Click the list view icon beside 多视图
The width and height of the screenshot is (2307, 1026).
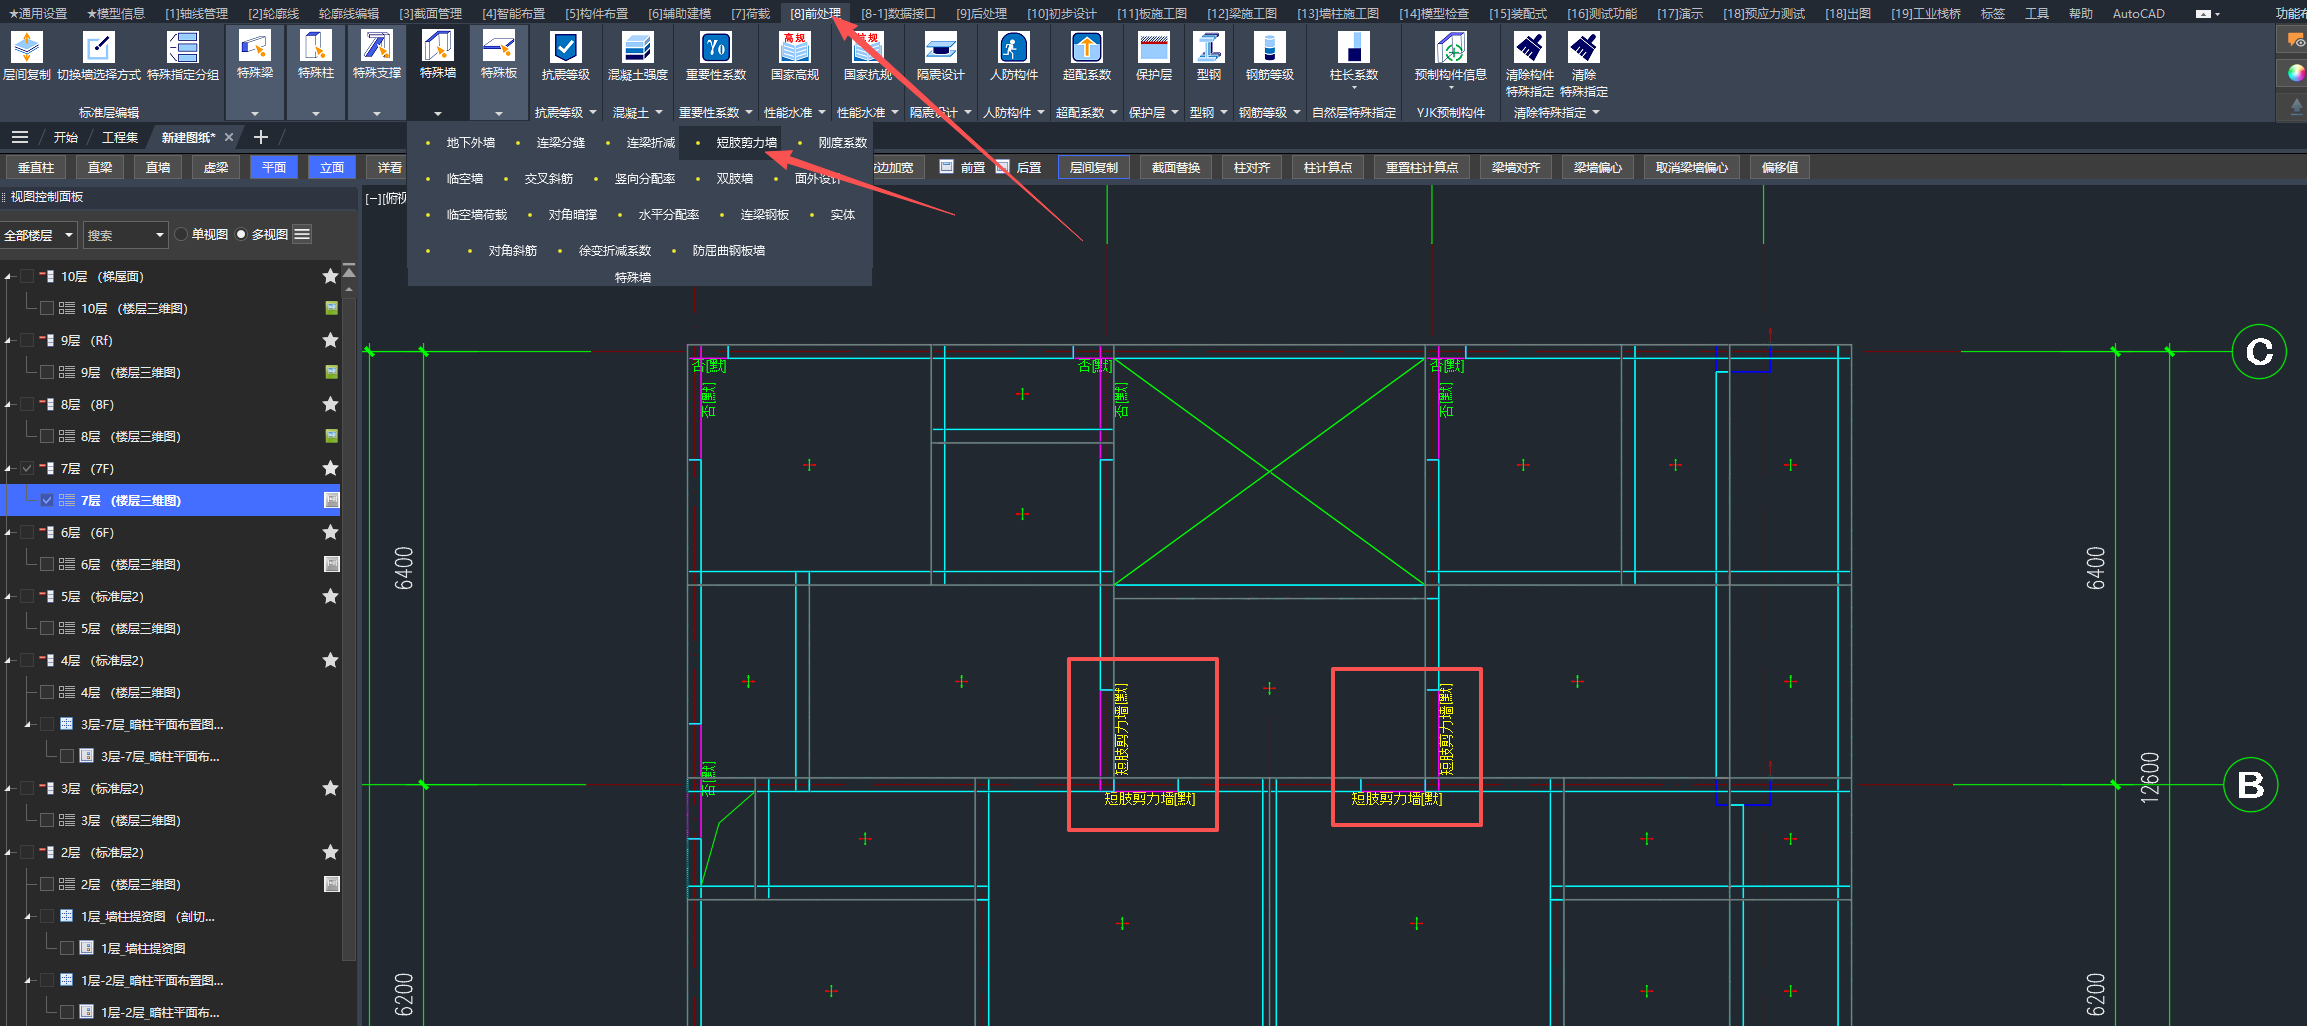[302, 234]
